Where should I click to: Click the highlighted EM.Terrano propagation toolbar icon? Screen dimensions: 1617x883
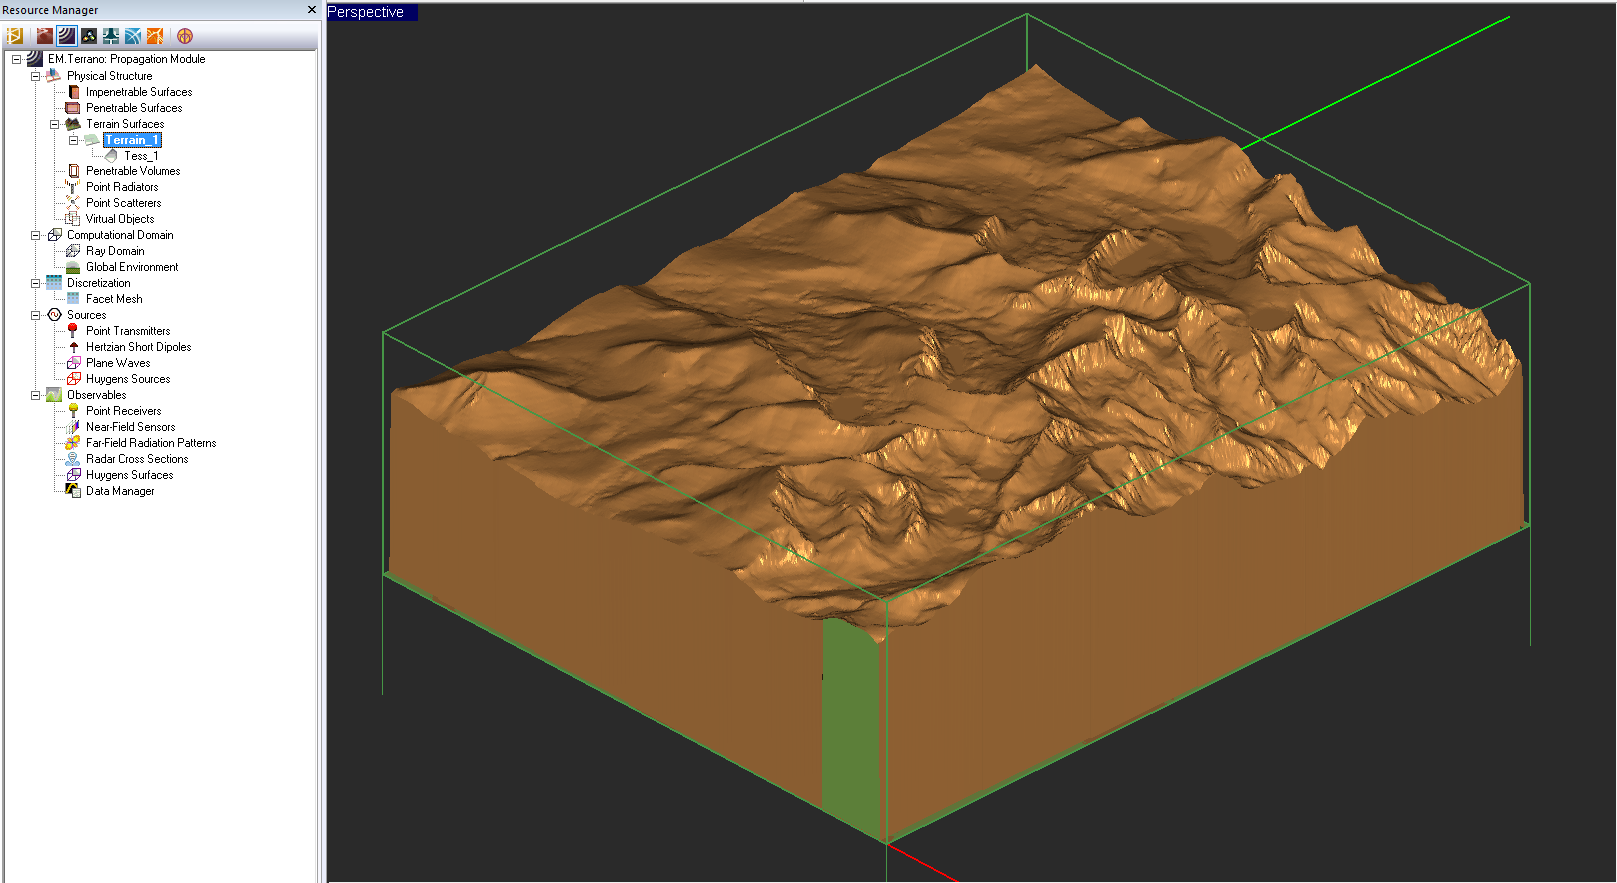[66, 36]
